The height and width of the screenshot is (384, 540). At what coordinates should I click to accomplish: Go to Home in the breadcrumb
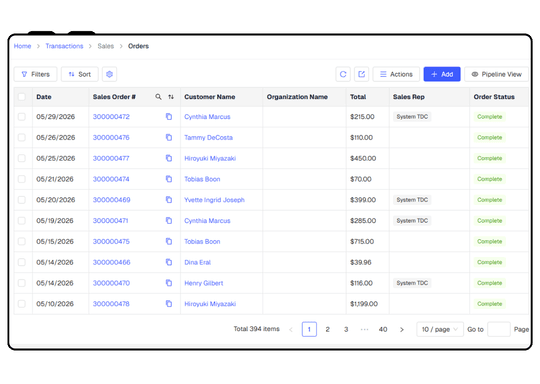(22, 46)
